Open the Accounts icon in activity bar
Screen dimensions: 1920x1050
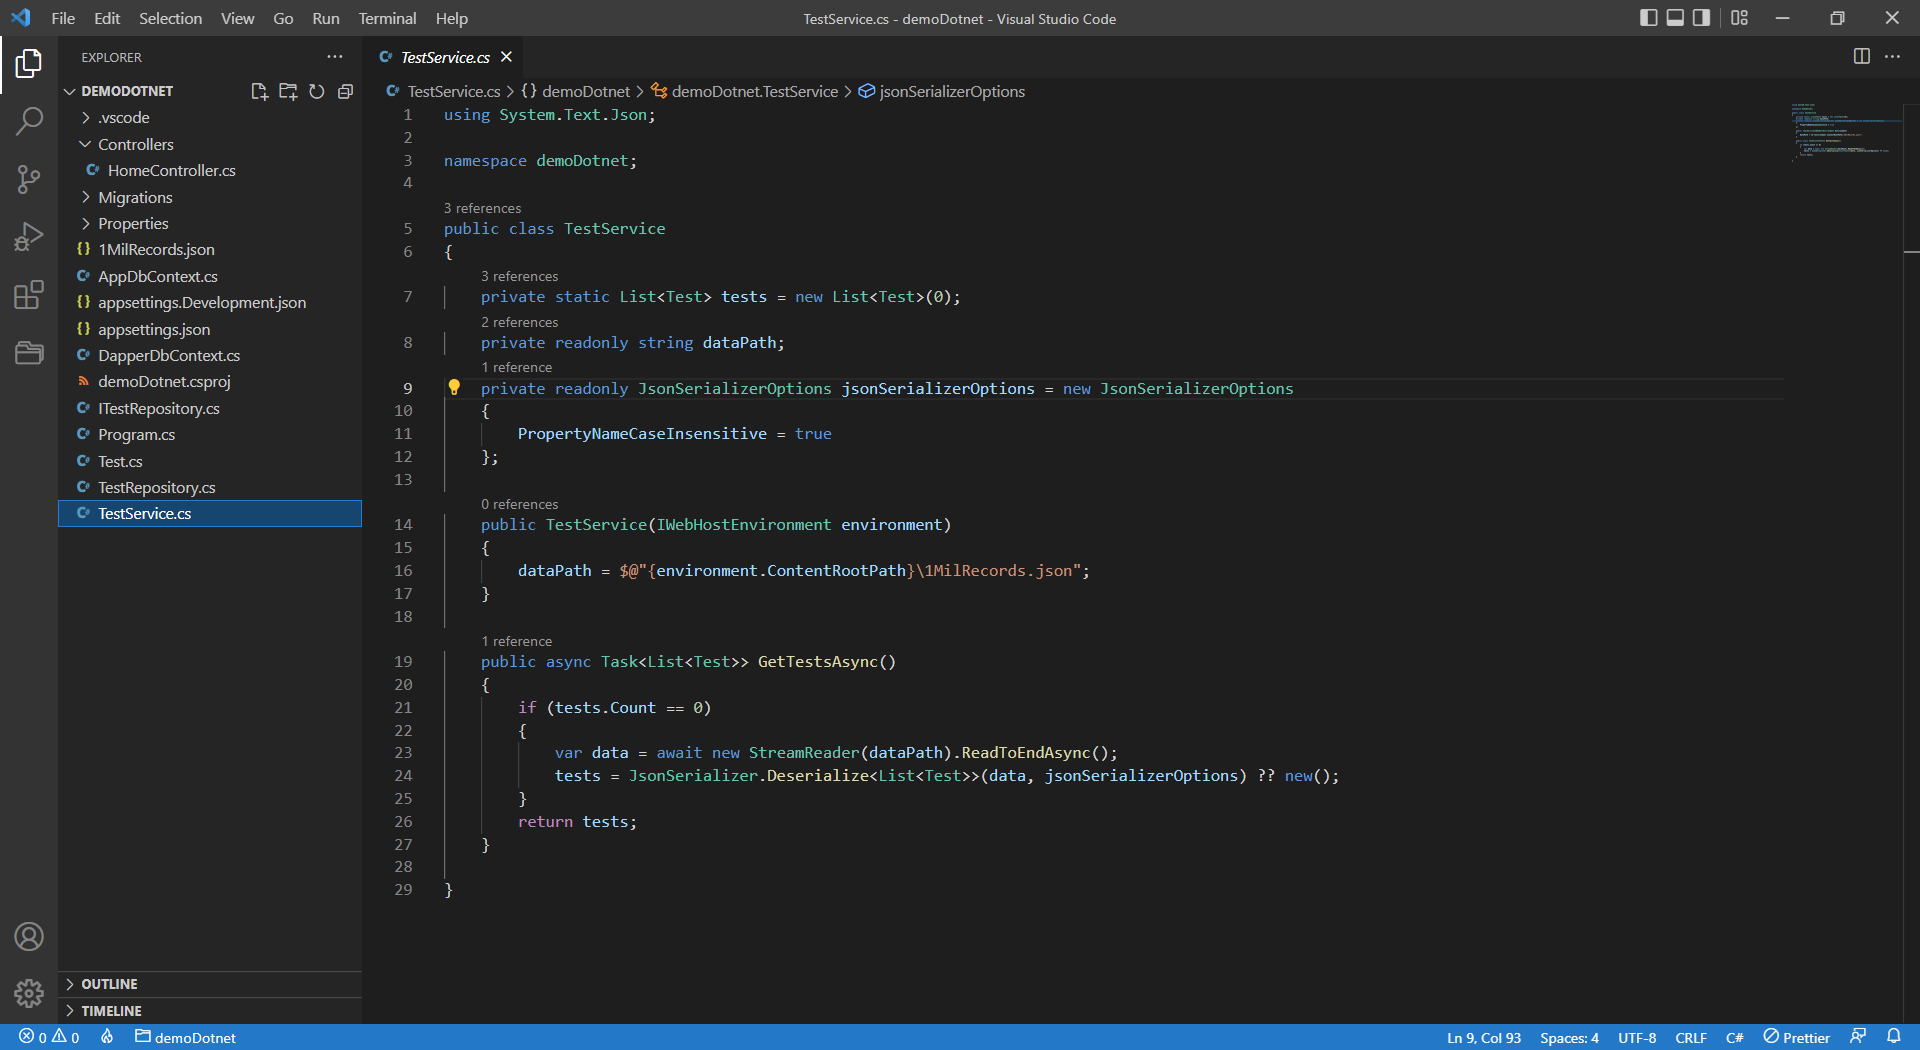tap(29, 937)
